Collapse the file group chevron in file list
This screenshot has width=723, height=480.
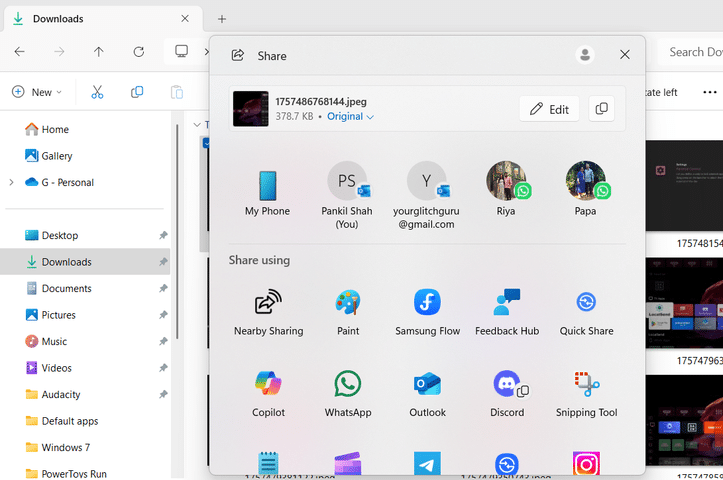pyautogui.click(x=197, y=124)
